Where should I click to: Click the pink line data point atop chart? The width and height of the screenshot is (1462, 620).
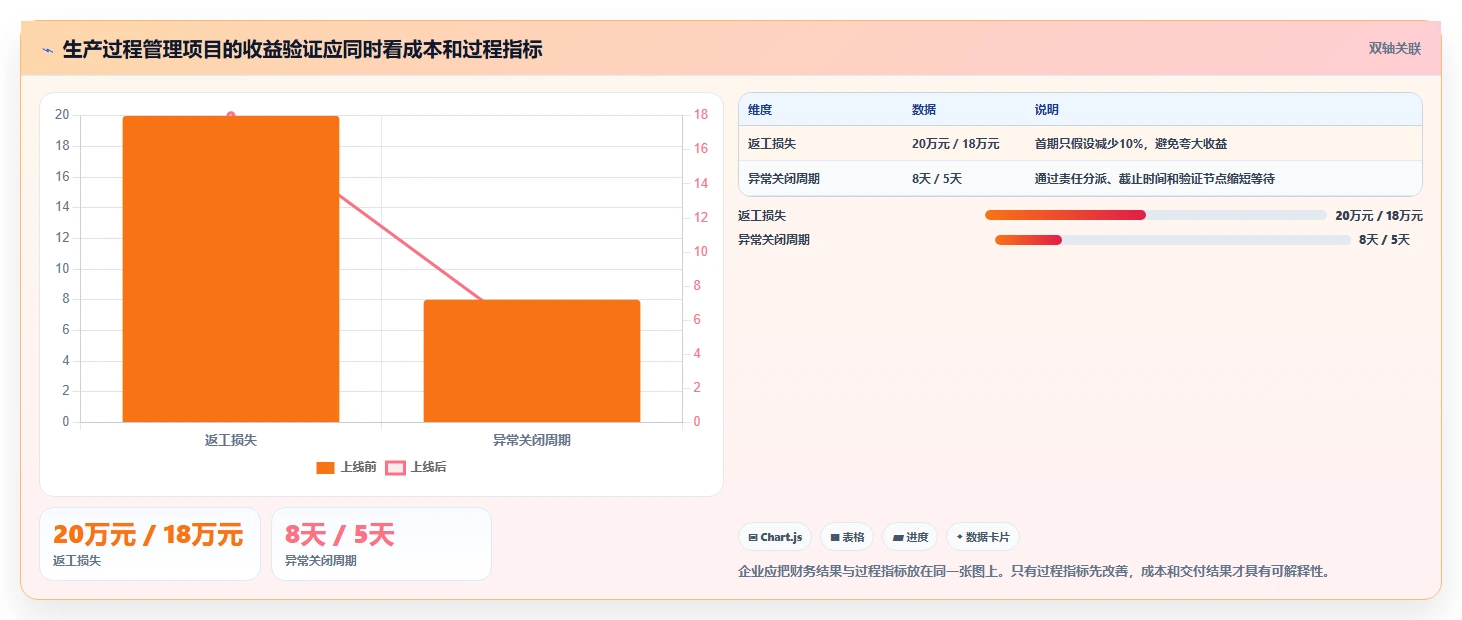point(231,116)
